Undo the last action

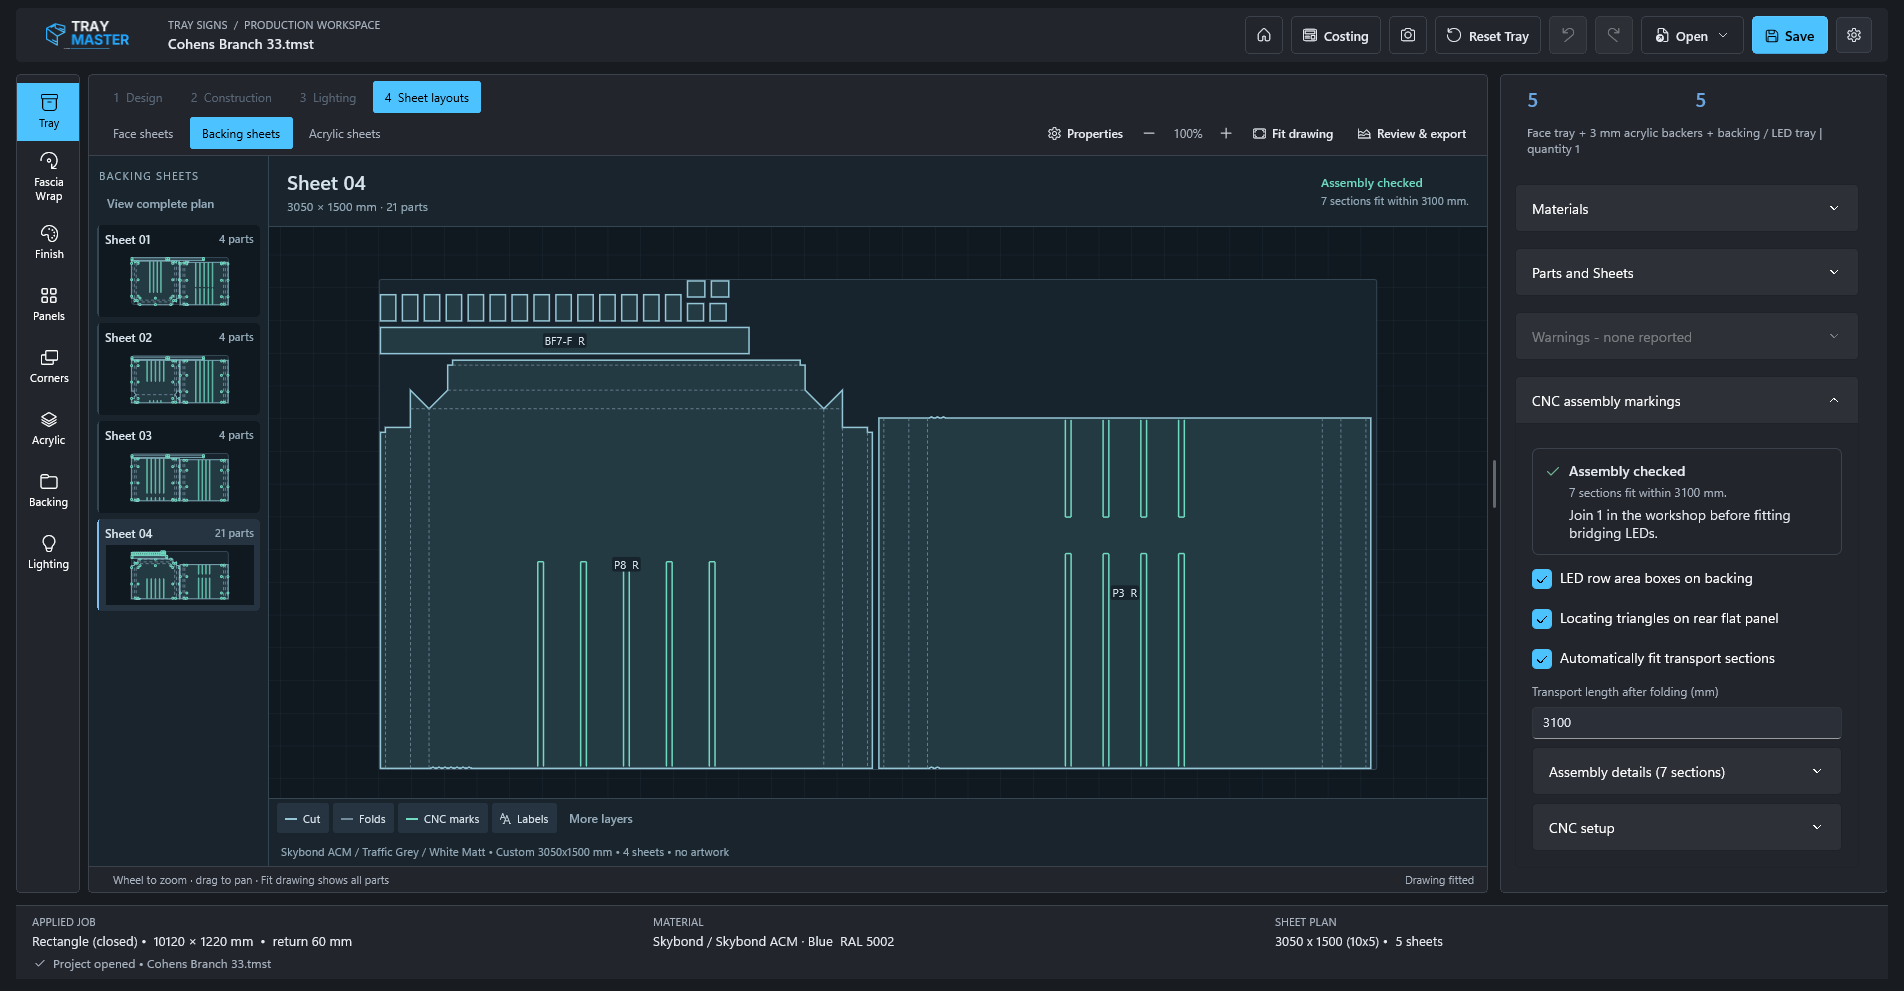click(1568, 35)
